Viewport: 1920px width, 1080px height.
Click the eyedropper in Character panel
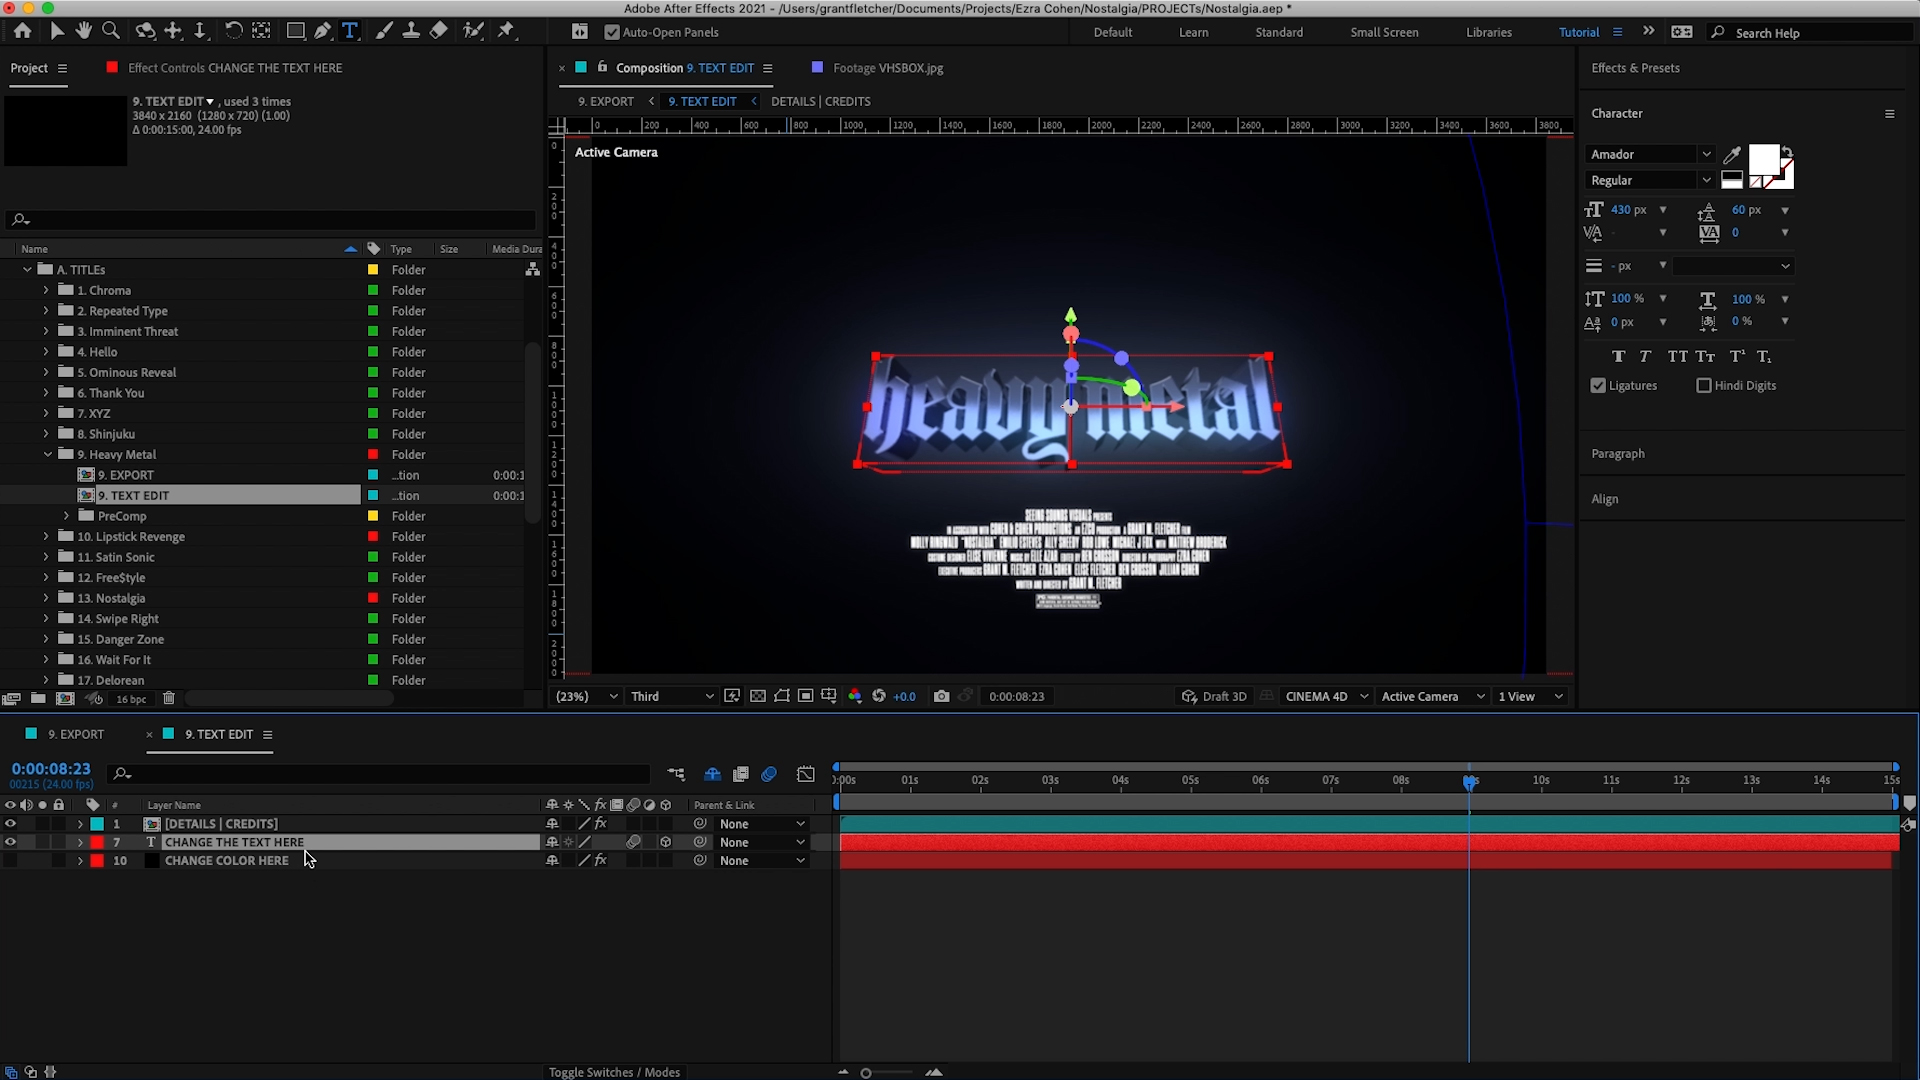(1732, 154)
